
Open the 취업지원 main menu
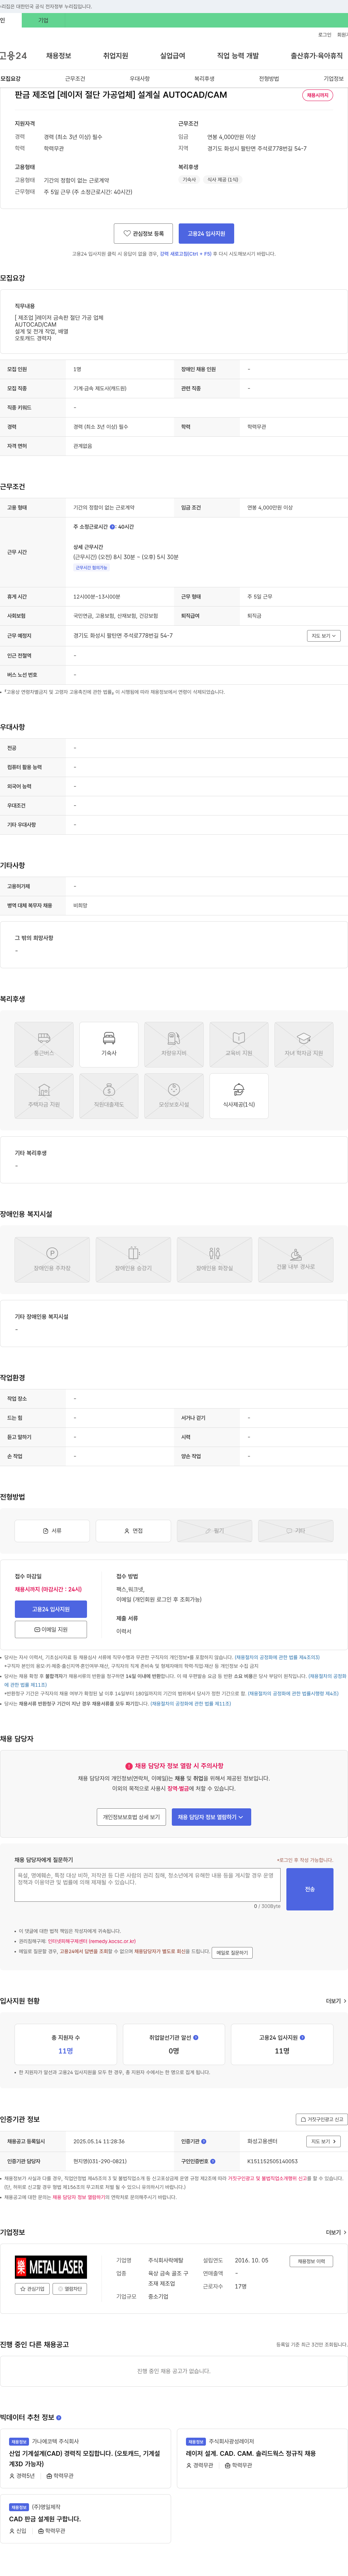(116, 56)
